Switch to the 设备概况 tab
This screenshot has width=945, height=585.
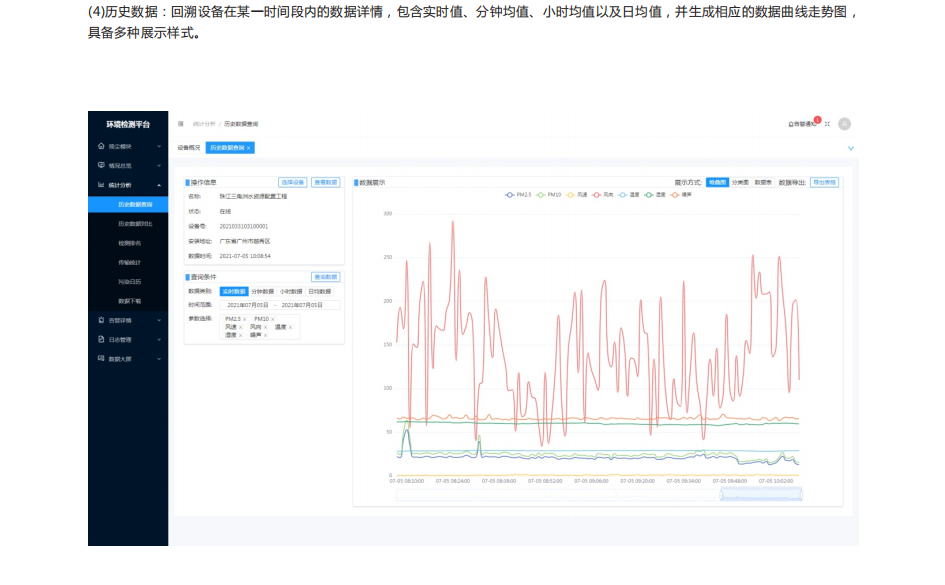coord(189,148)
